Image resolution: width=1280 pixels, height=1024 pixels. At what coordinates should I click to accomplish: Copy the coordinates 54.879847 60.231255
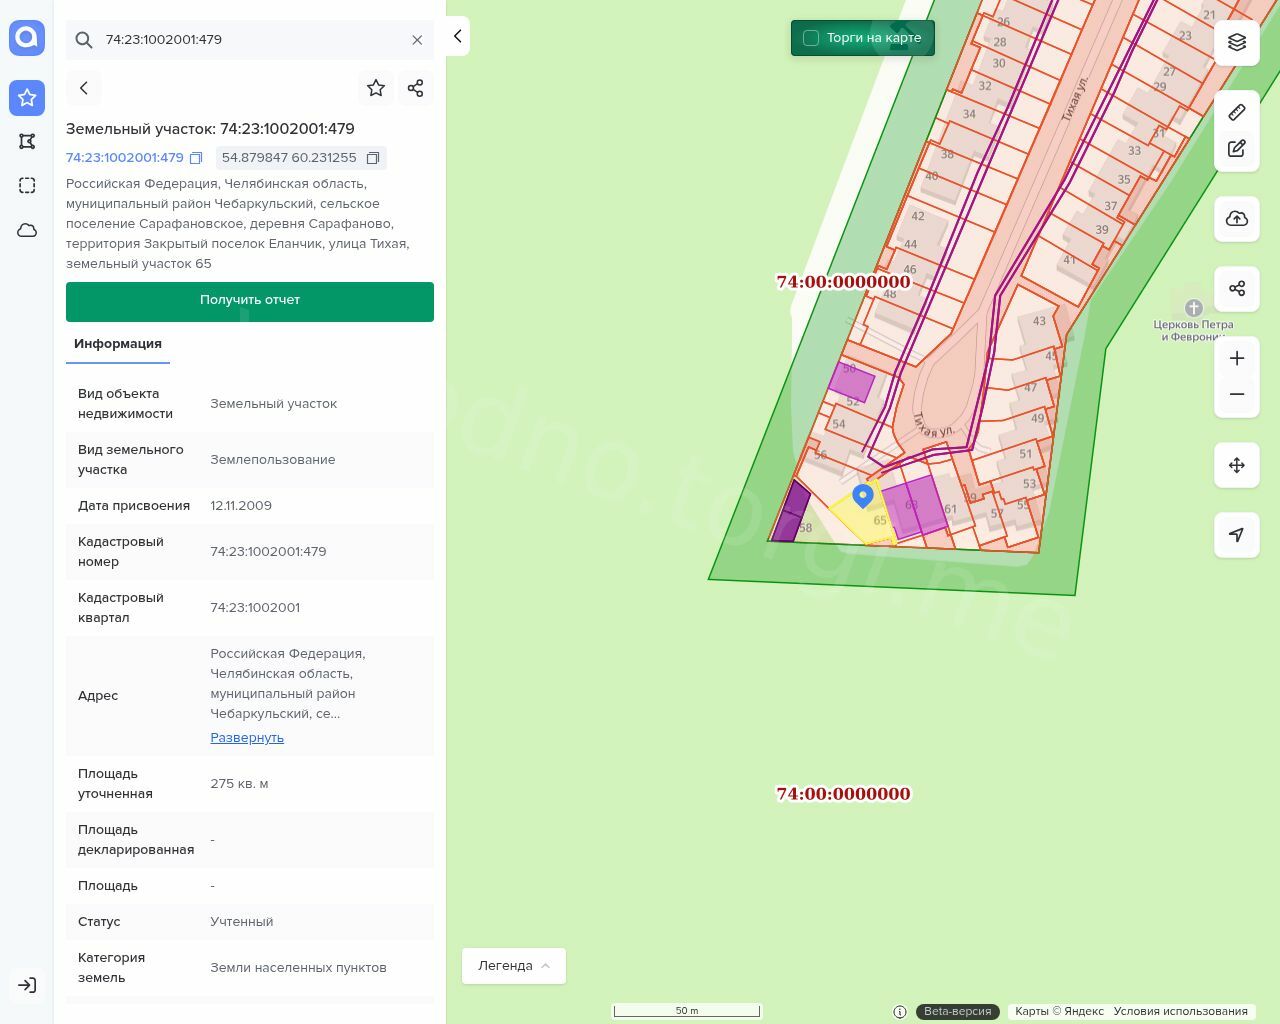coord(373,158)
